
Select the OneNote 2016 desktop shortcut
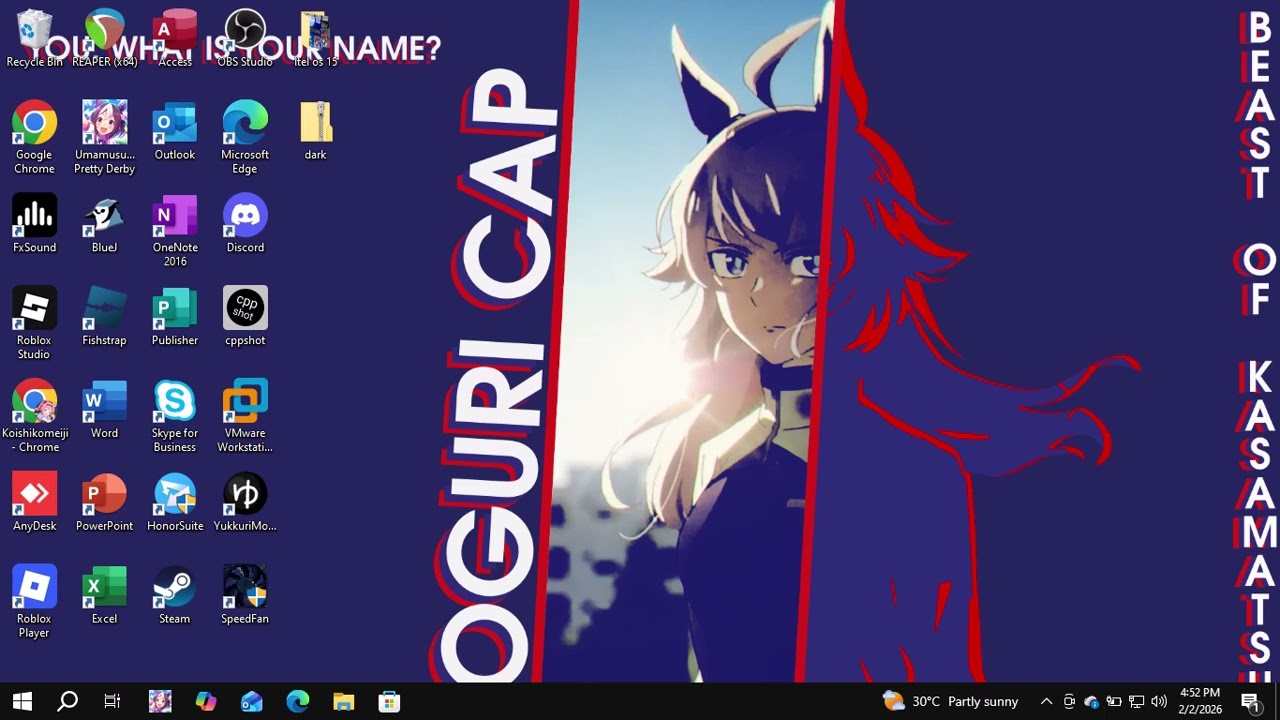tap(175, 230)
